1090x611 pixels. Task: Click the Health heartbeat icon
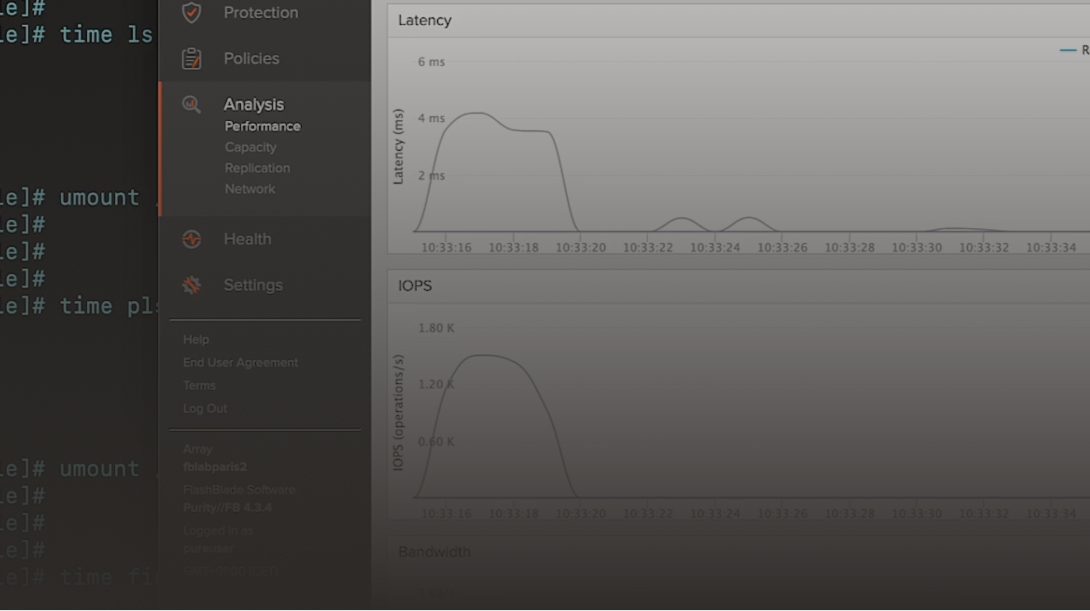191,240
